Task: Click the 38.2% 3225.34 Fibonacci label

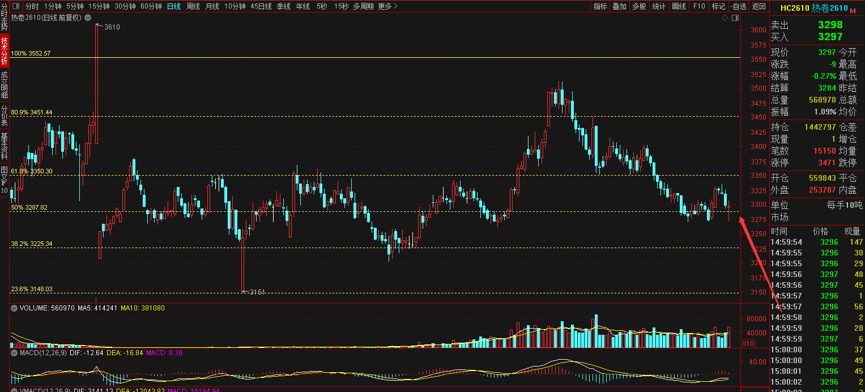Action: [32, 243]
